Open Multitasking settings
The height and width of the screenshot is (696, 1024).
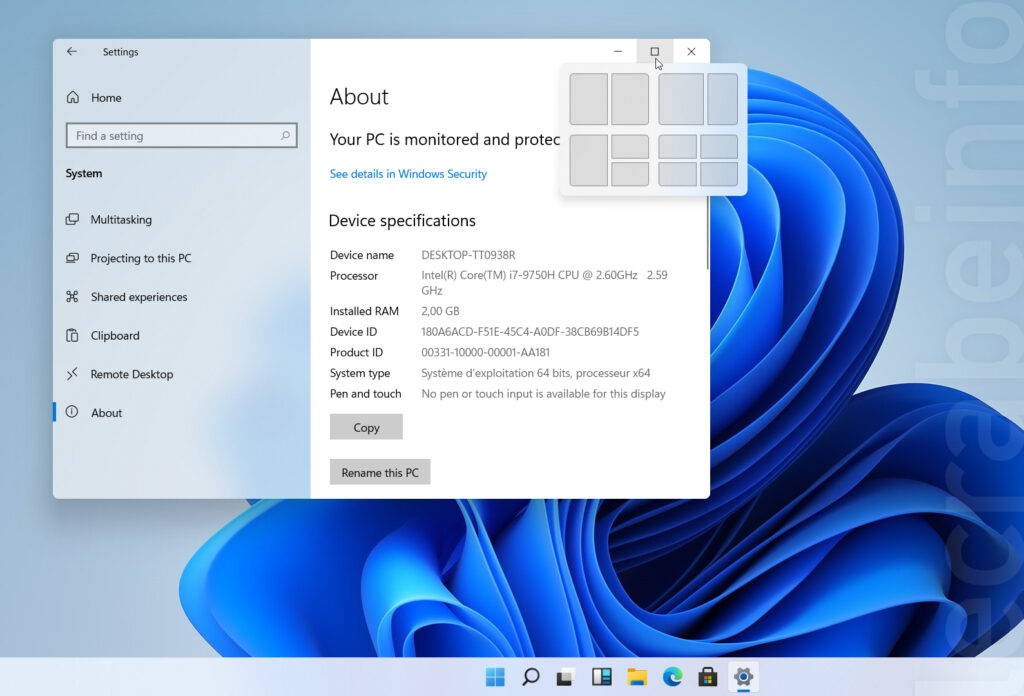click(109, 219)
